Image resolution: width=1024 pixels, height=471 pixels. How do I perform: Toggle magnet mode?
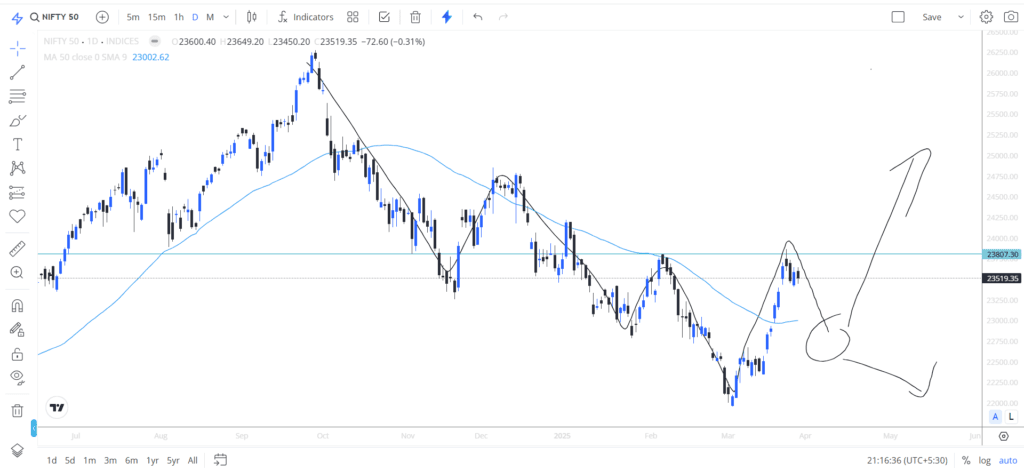coord(18,305)
